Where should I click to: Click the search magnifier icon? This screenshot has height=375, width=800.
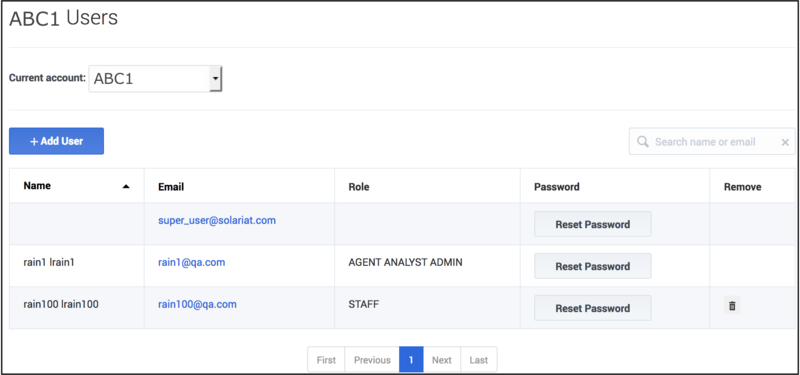tap(643, 141)
